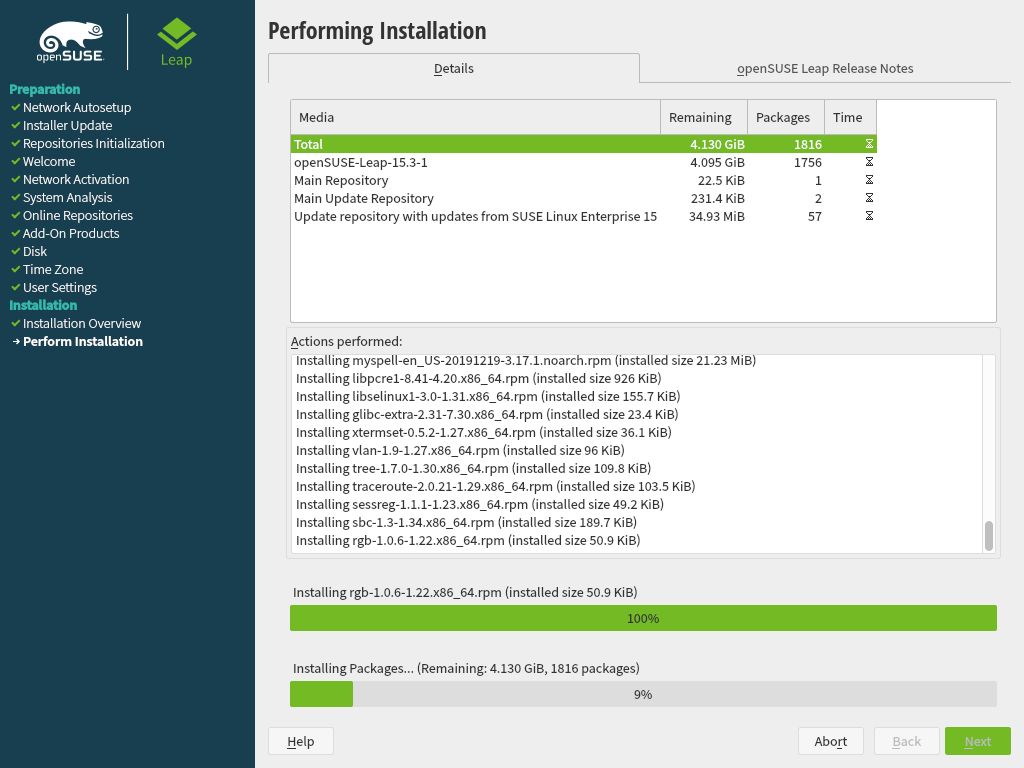The image size is (1024, 768).
Task: Click the 9% overall installation progress bar
Action: coord(643,694)
